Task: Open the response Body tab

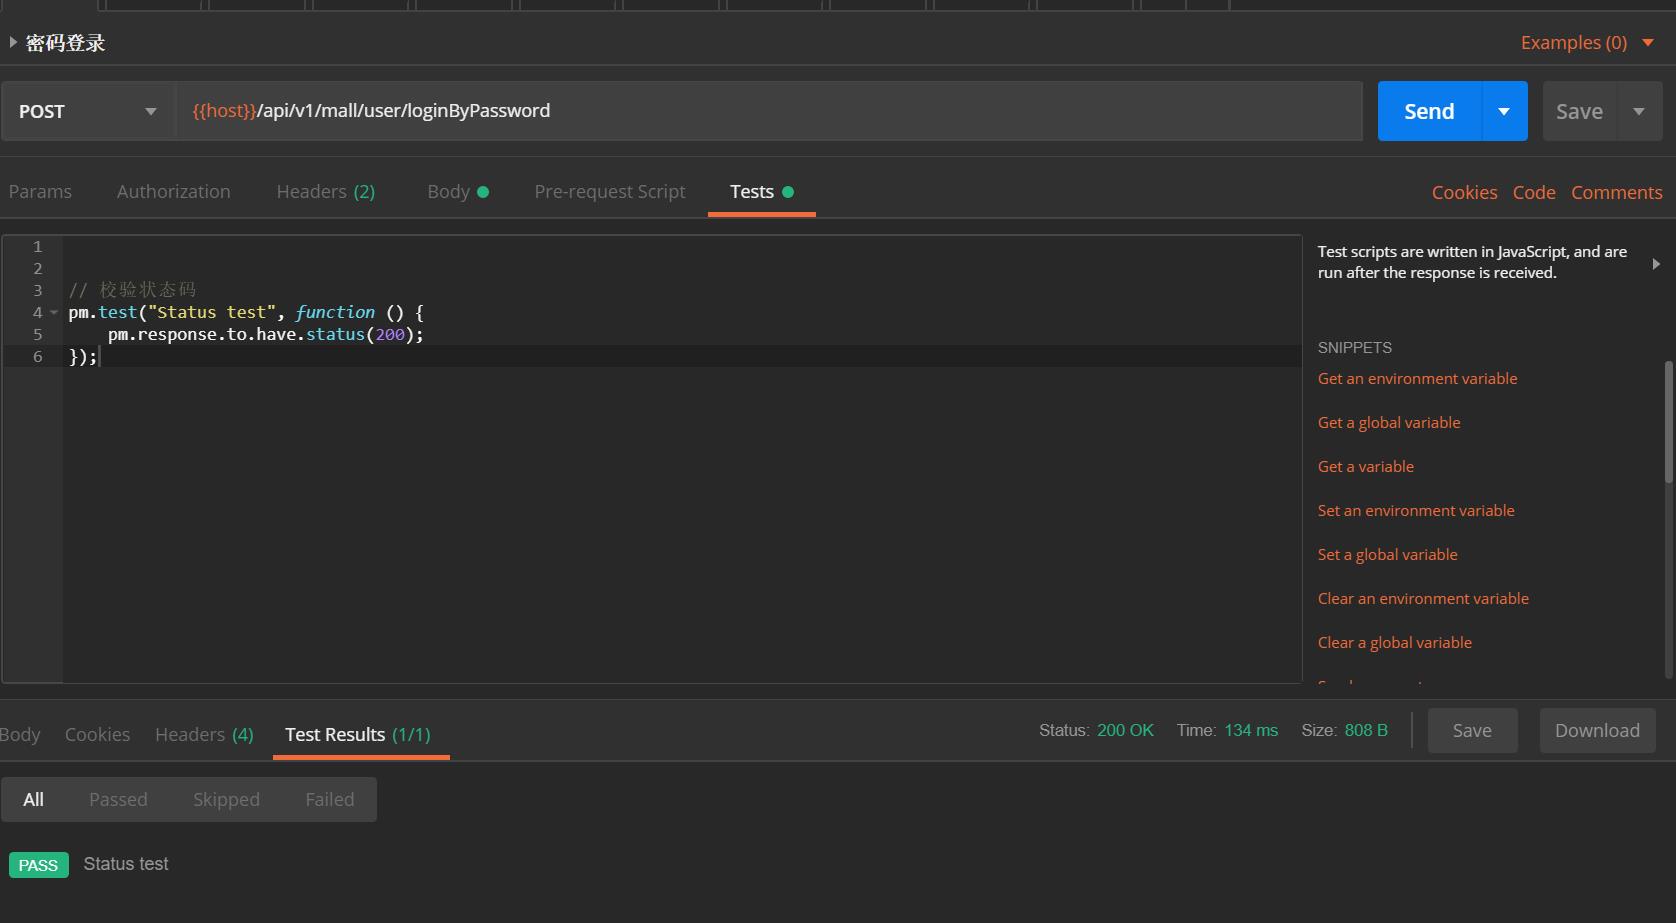Action: [x=19, y=734]
